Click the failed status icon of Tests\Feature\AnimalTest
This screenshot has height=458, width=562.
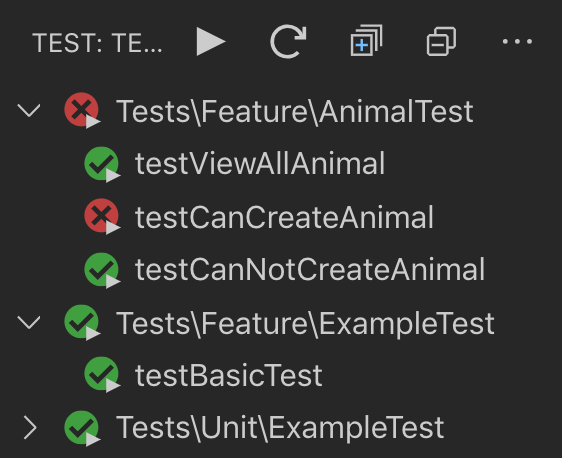82,110
